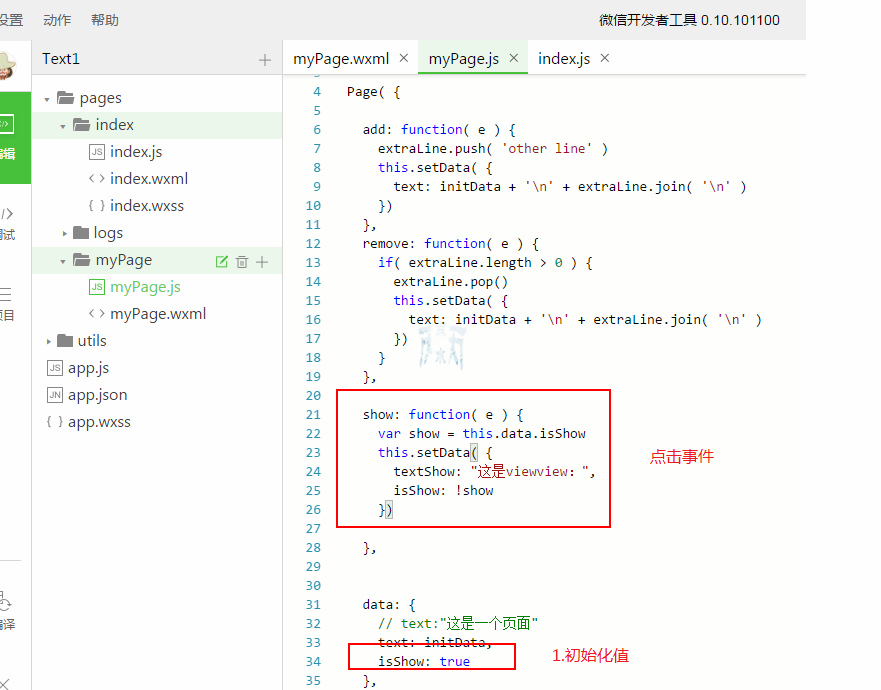
Task: Click the plus icon on myPage folder
Action: [x=262, y=261]
